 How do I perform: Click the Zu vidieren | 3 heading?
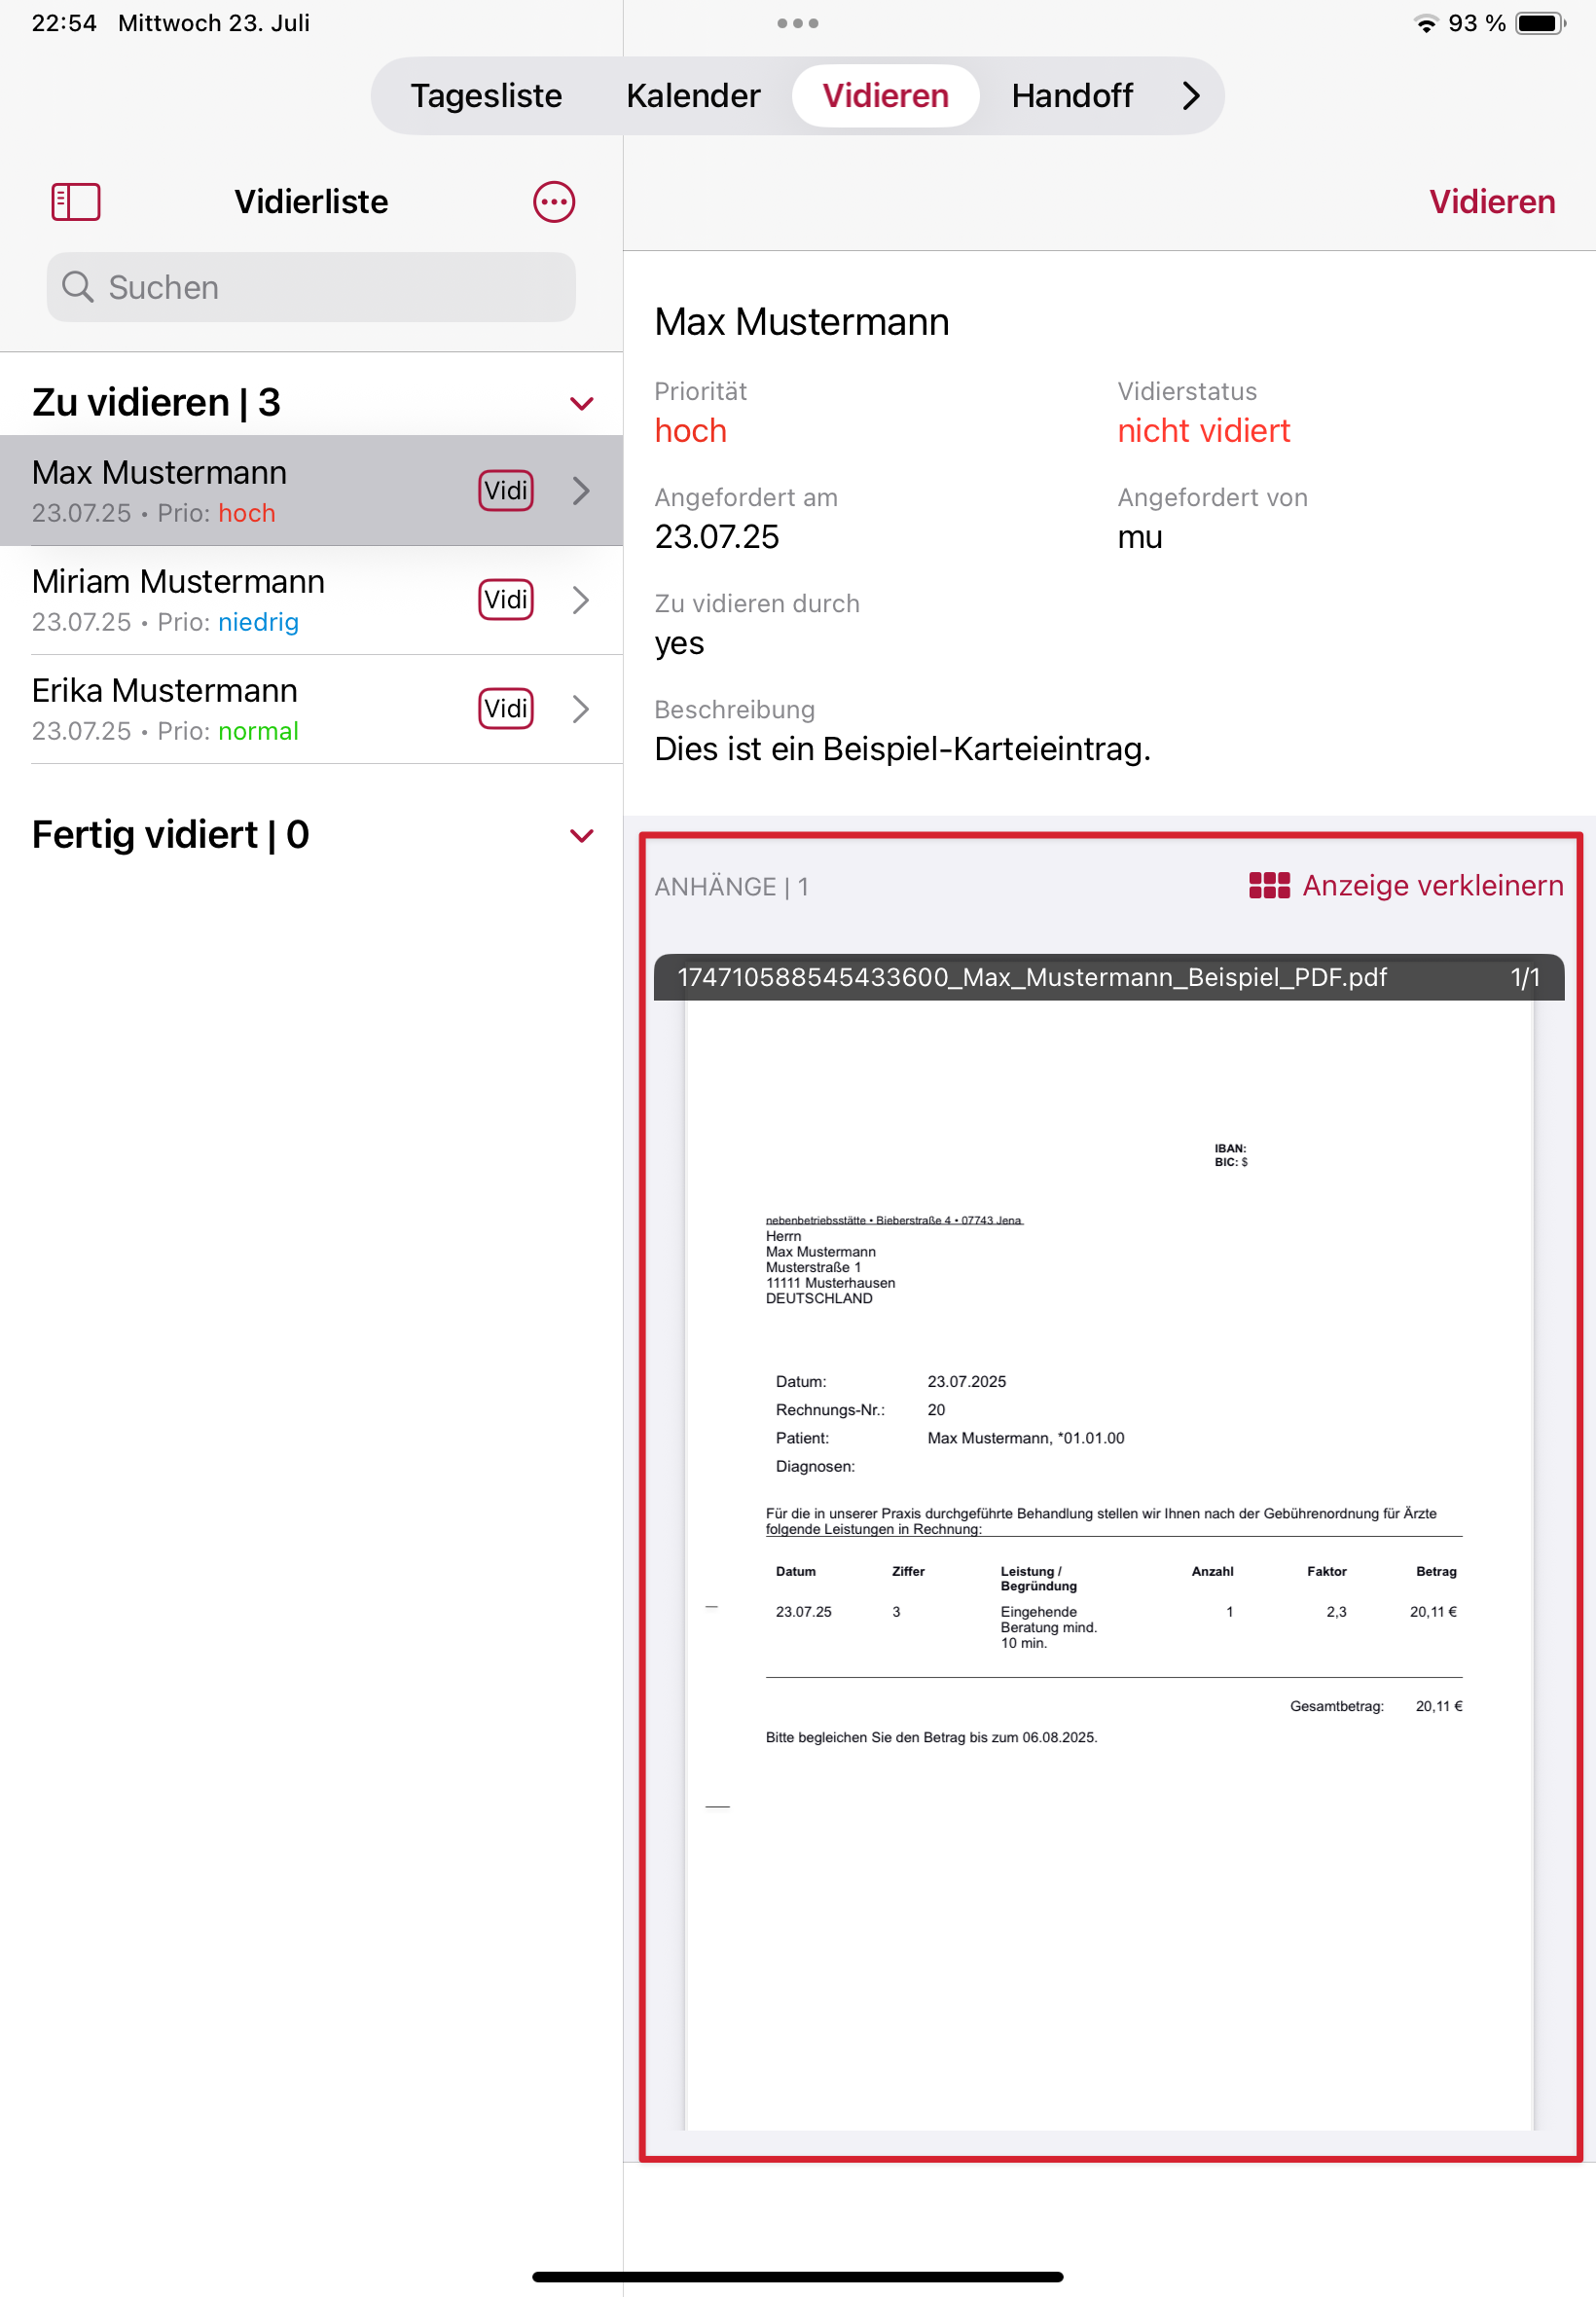[x=156, y=403]
